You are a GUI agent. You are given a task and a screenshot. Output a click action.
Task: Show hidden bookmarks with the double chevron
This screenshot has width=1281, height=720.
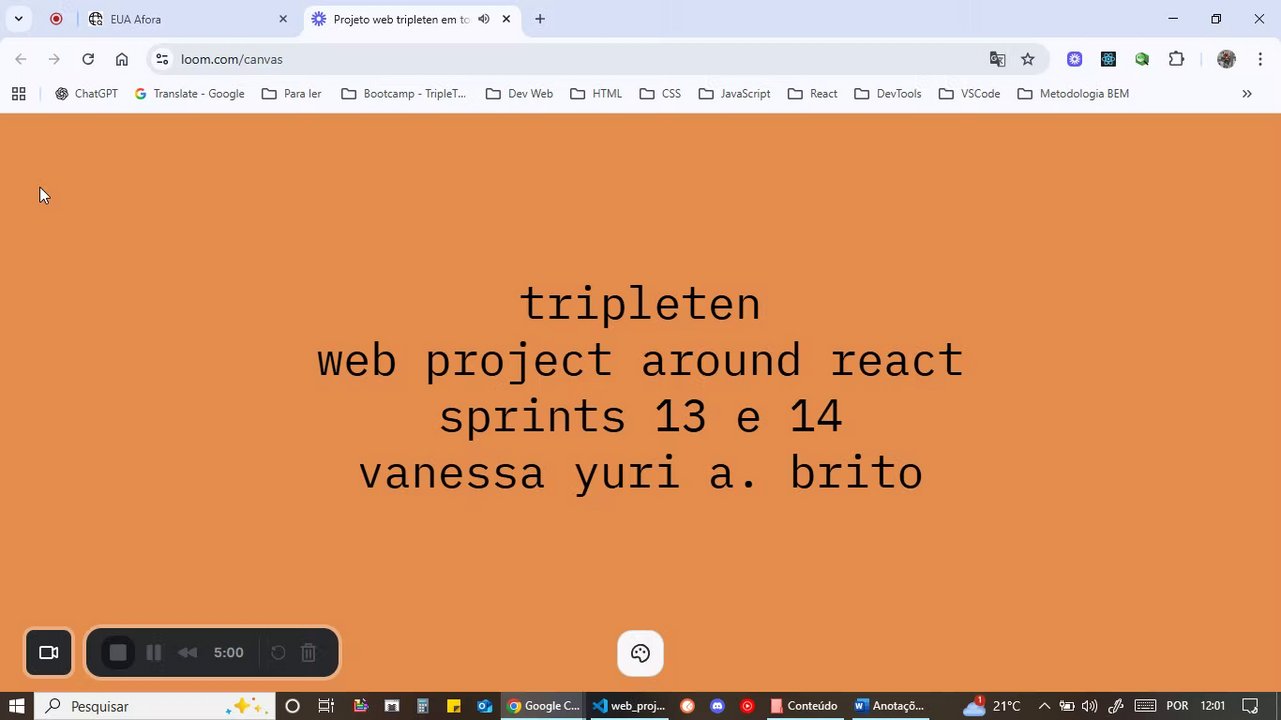(1247, 94)
